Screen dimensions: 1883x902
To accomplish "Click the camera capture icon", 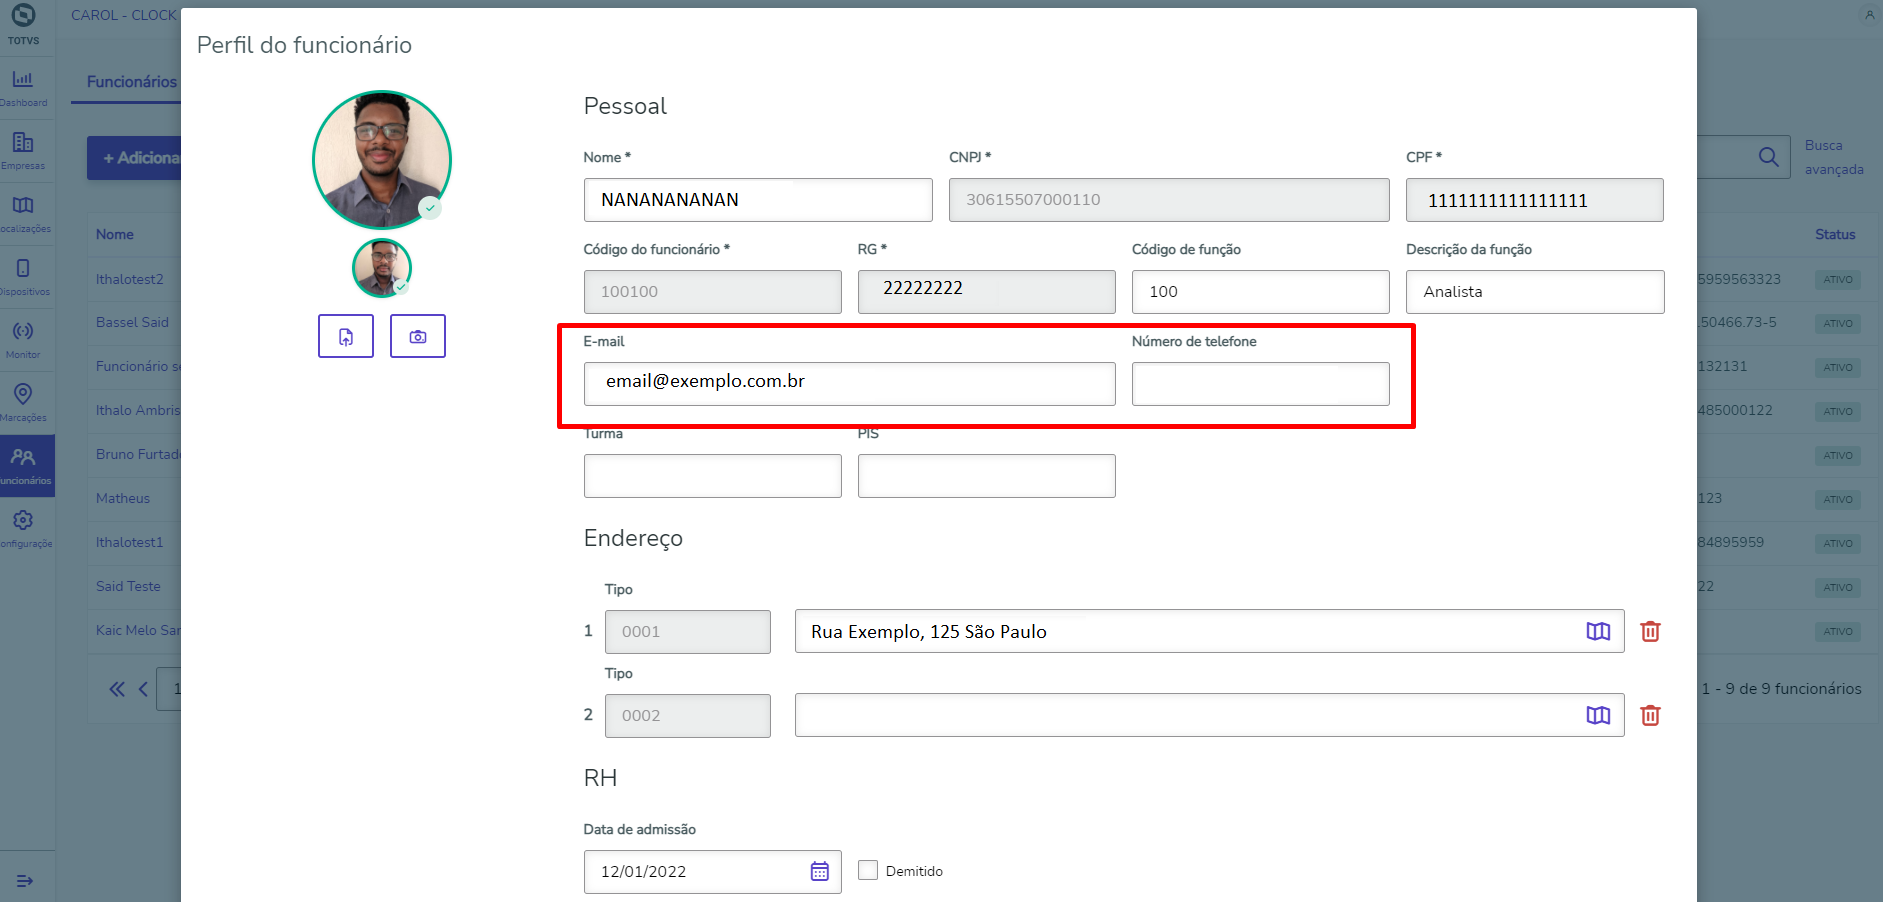I will click(418, 337).
